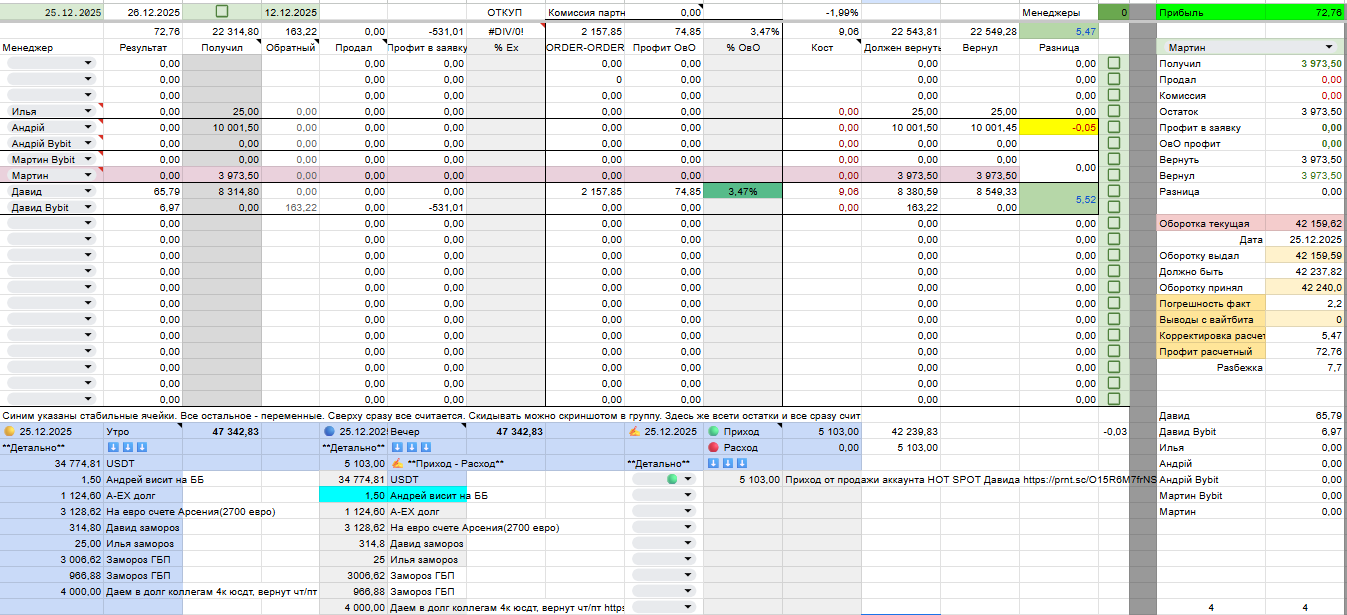This screenshot has height=615, width=1347.
Task: Select the #DIV/0! cell
Action: 505,31
